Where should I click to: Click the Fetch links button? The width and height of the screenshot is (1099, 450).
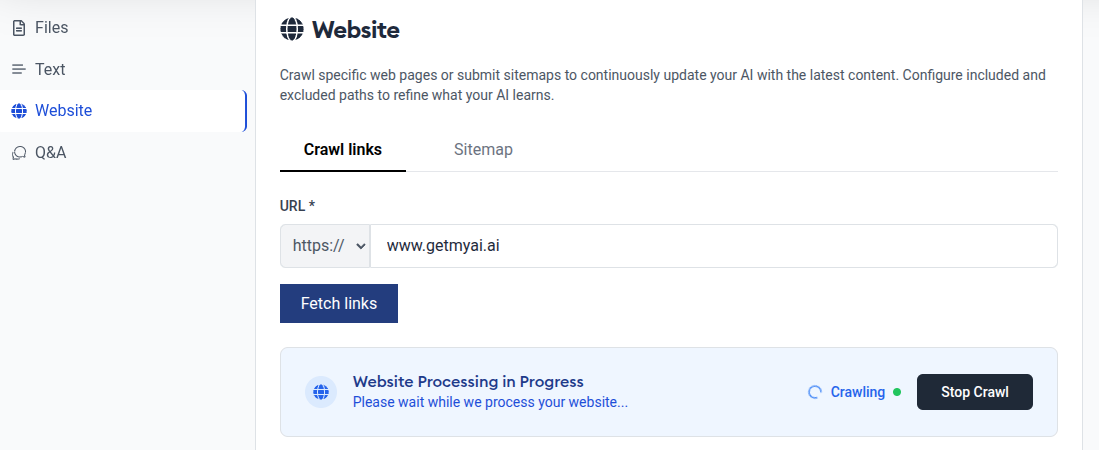pos(339,304)
